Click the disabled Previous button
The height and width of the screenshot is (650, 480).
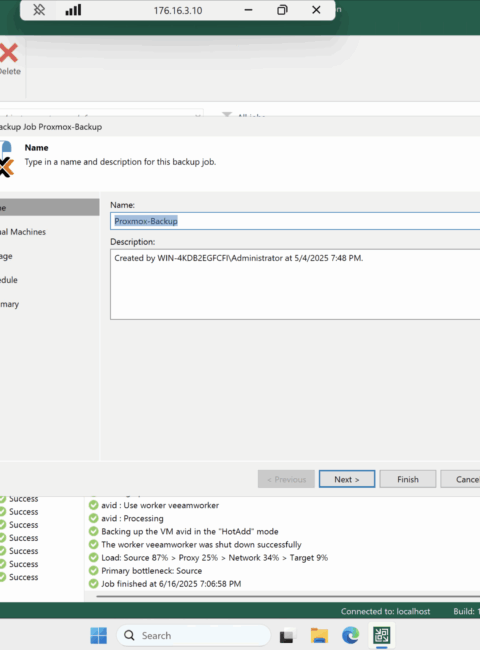[x=286, y=479]
